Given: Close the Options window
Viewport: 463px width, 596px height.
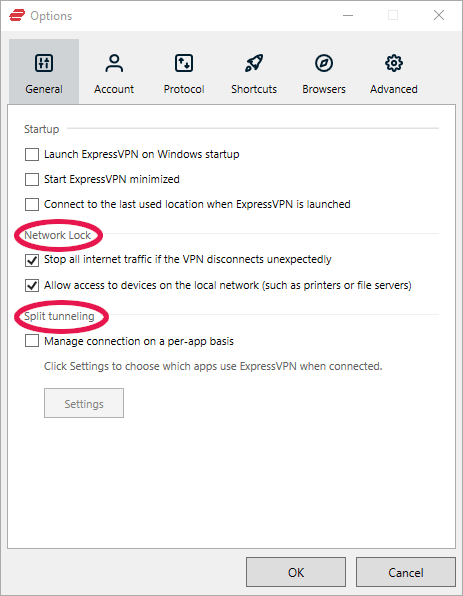Looking at the screenshot, I should point(439,15).
